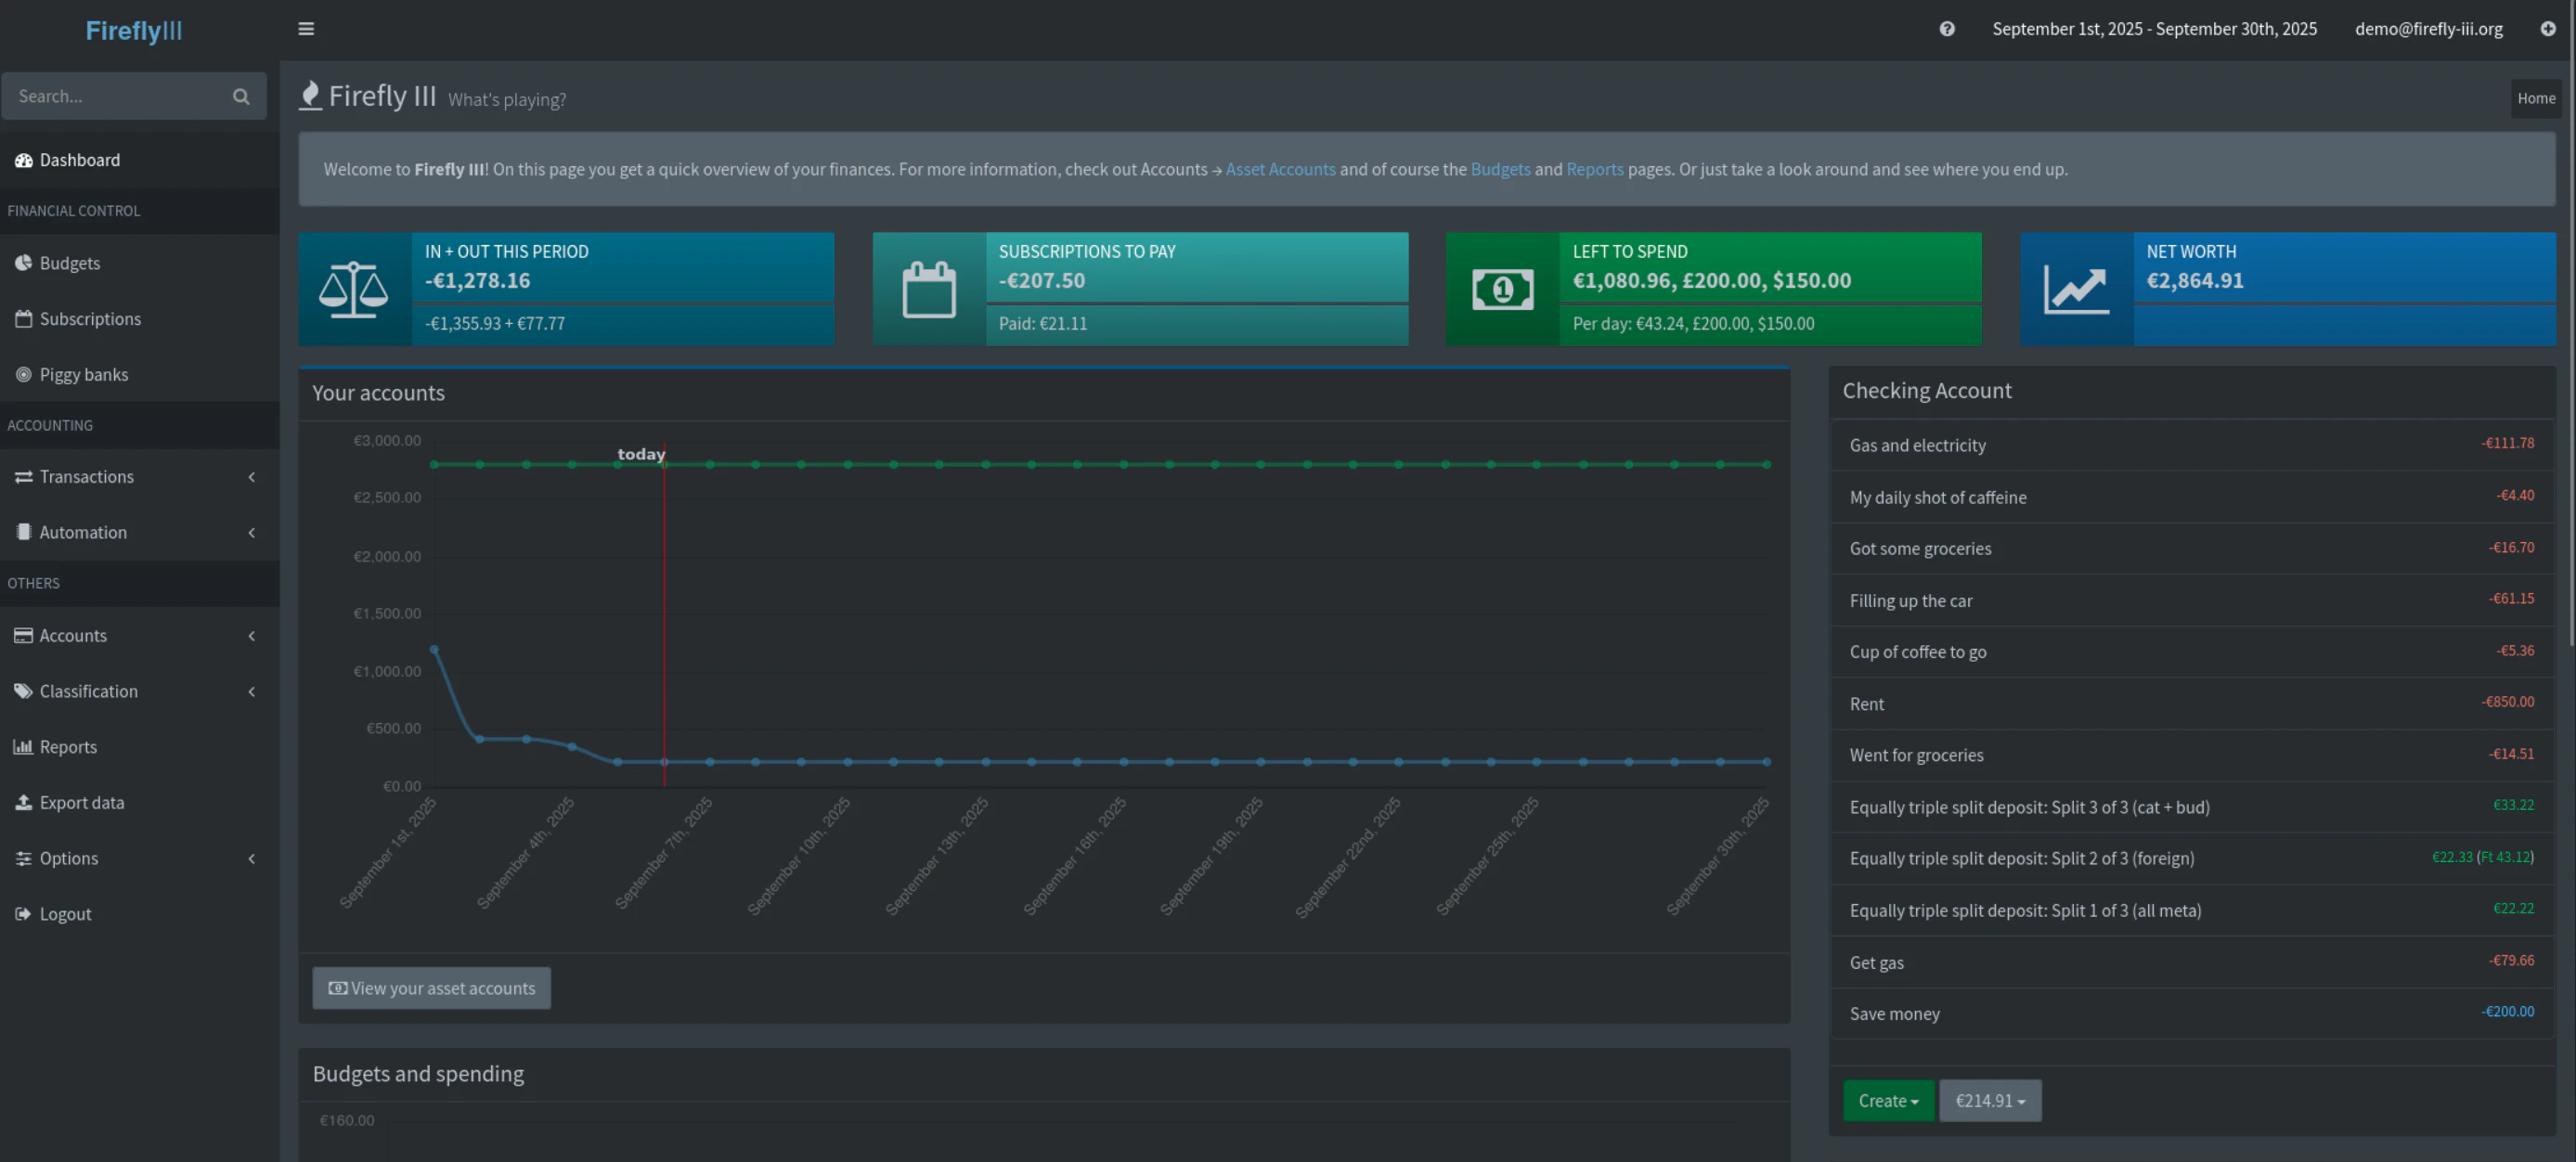Click the View your asset accounts button
The height and width of the screenshot is (1162, 2576).
(x=431, y=988)
